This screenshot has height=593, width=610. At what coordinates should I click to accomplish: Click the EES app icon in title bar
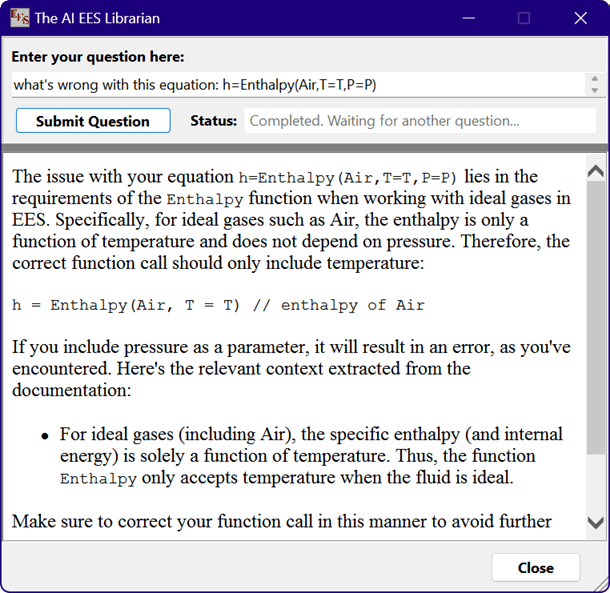[19, 18]
